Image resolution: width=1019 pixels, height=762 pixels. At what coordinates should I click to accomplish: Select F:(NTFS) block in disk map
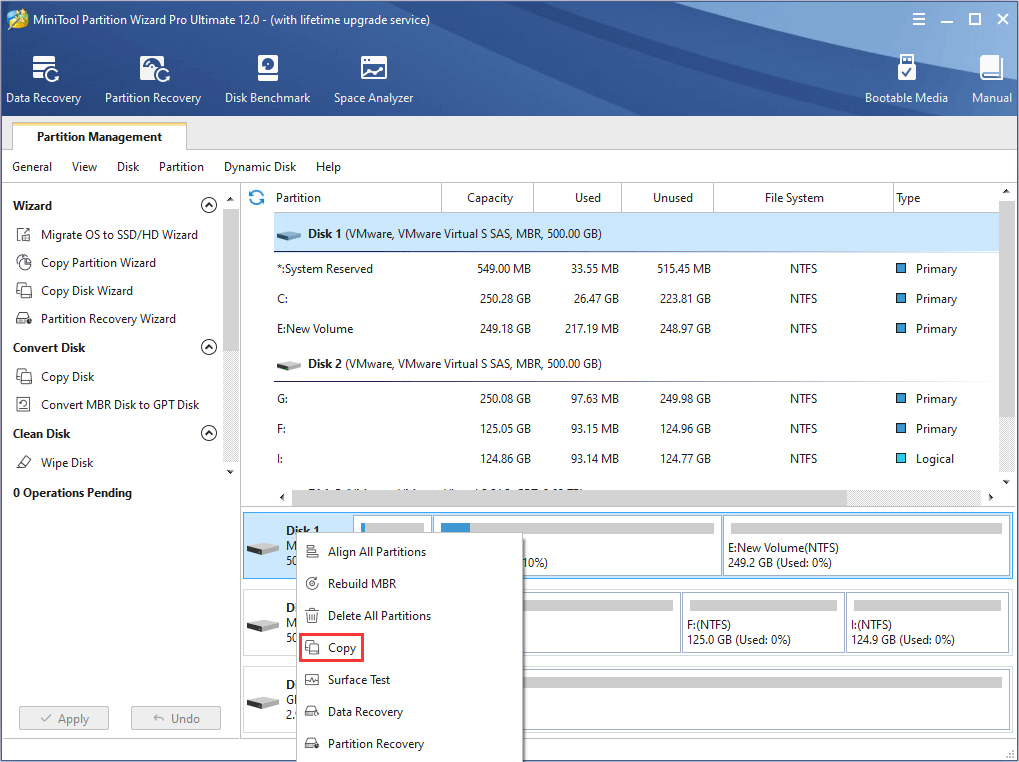tap(763, 622)
